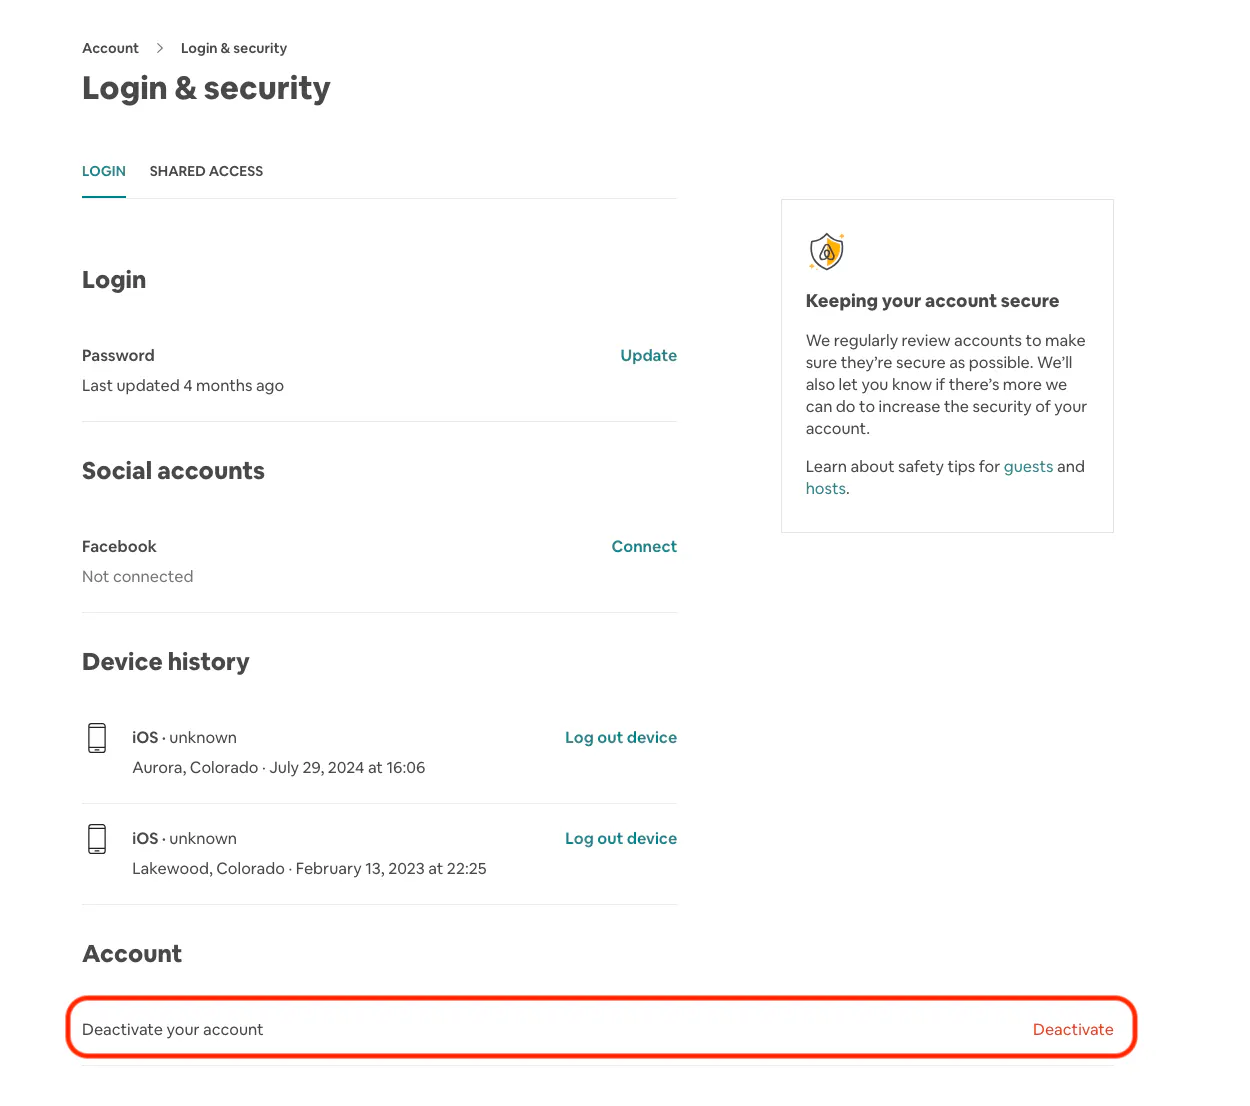Viewport: 1250px width, 1106px height.
Task: Click the Login & security breadcrumb
Action: (233, 47)
